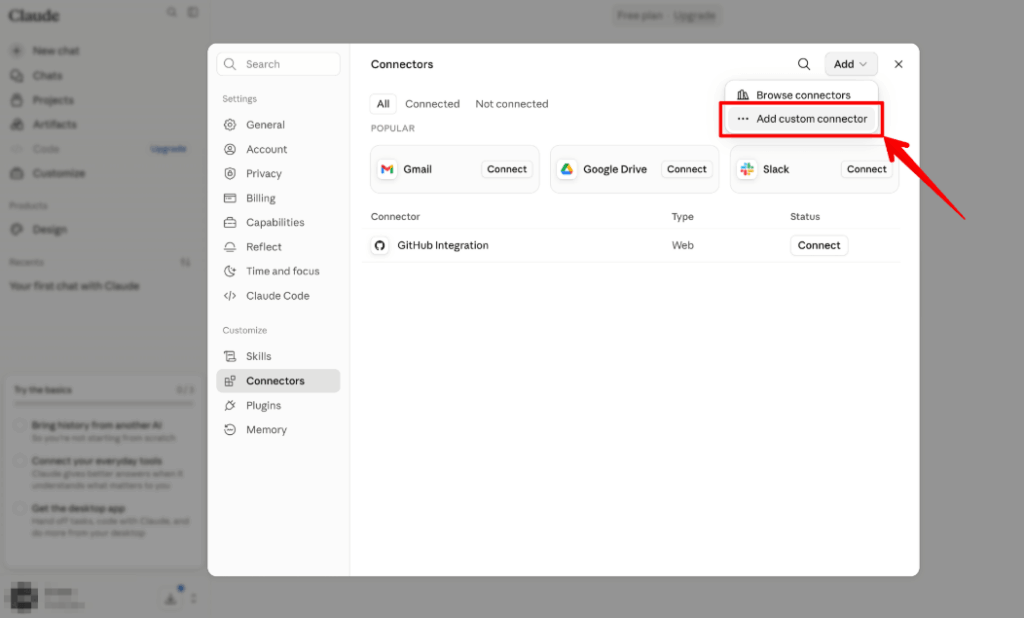Open Capabilities settings
The height and width of the screenshot is (618, 1024).
pyautogui.click(x=278, y=223)
